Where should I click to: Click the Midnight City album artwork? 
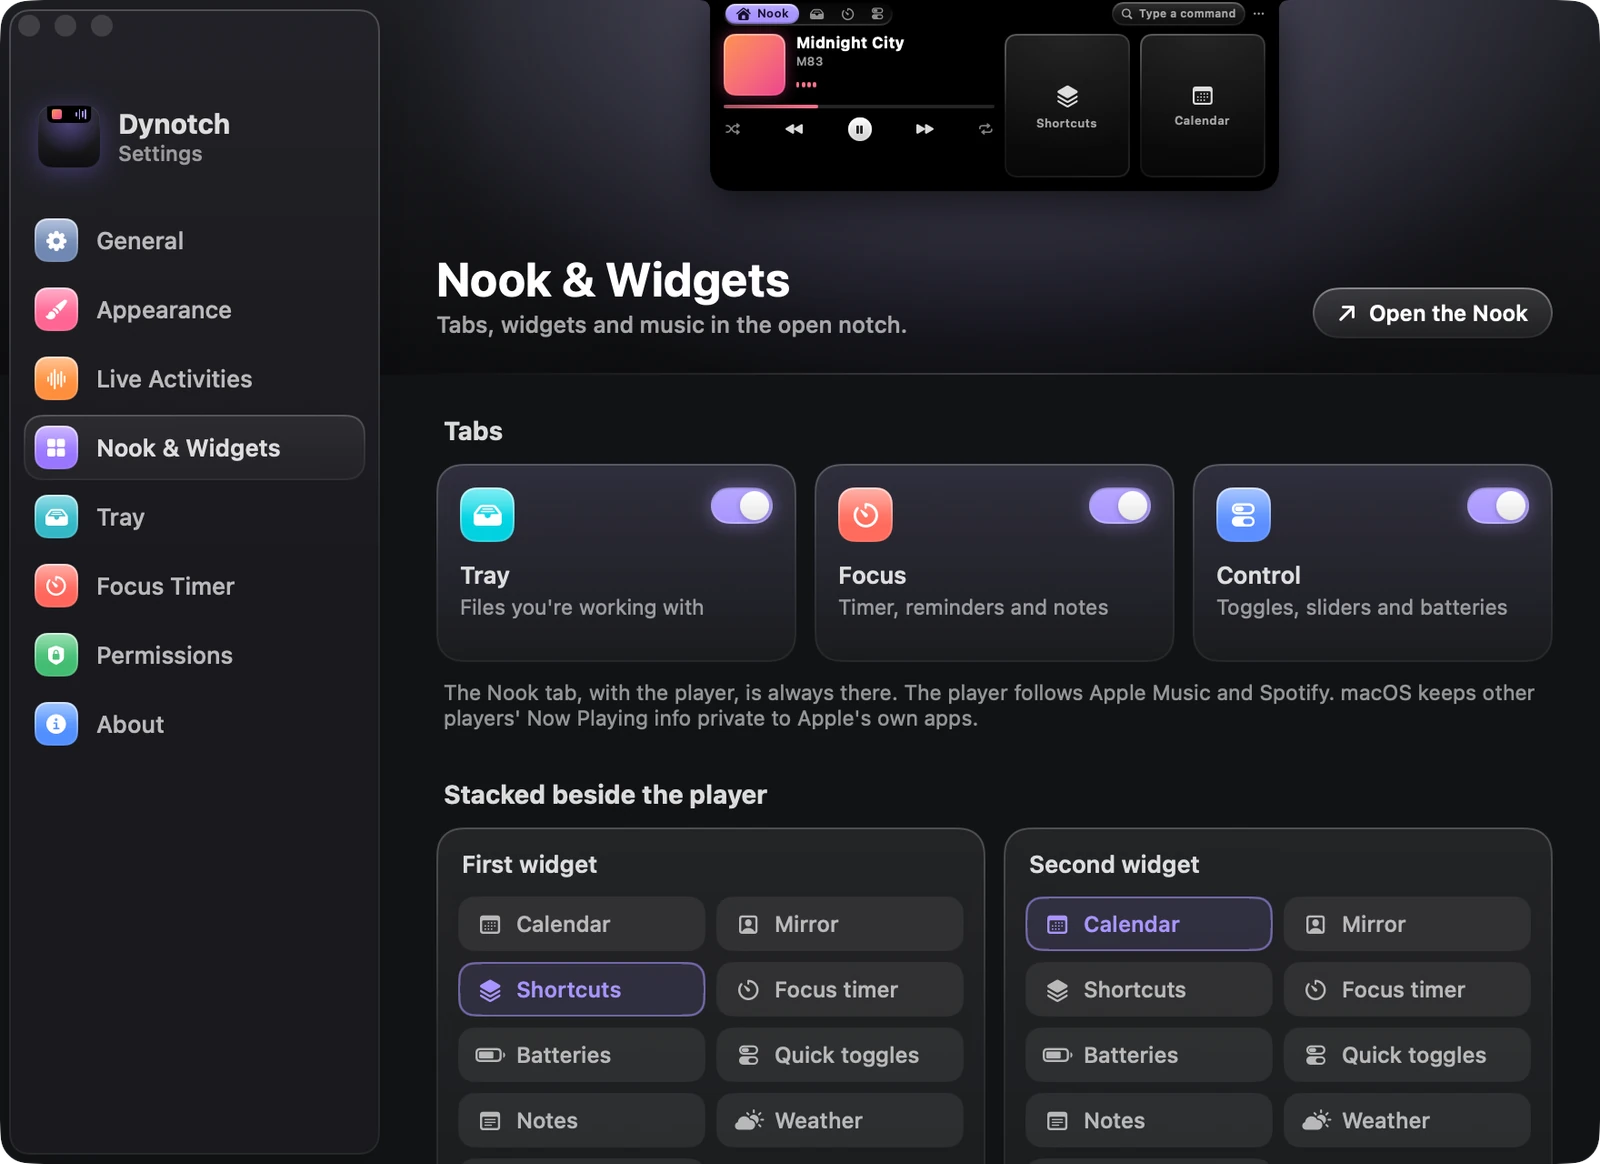(x=755, y=65)
